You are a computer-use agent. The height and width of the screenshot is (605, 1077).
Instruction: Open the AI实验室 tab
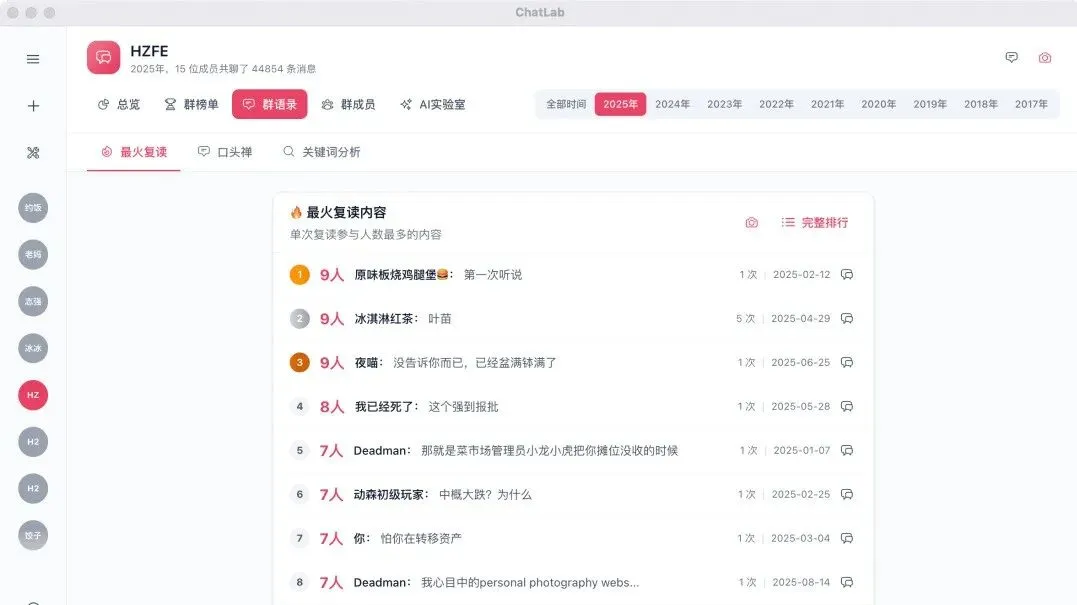[x=433, y=104]
